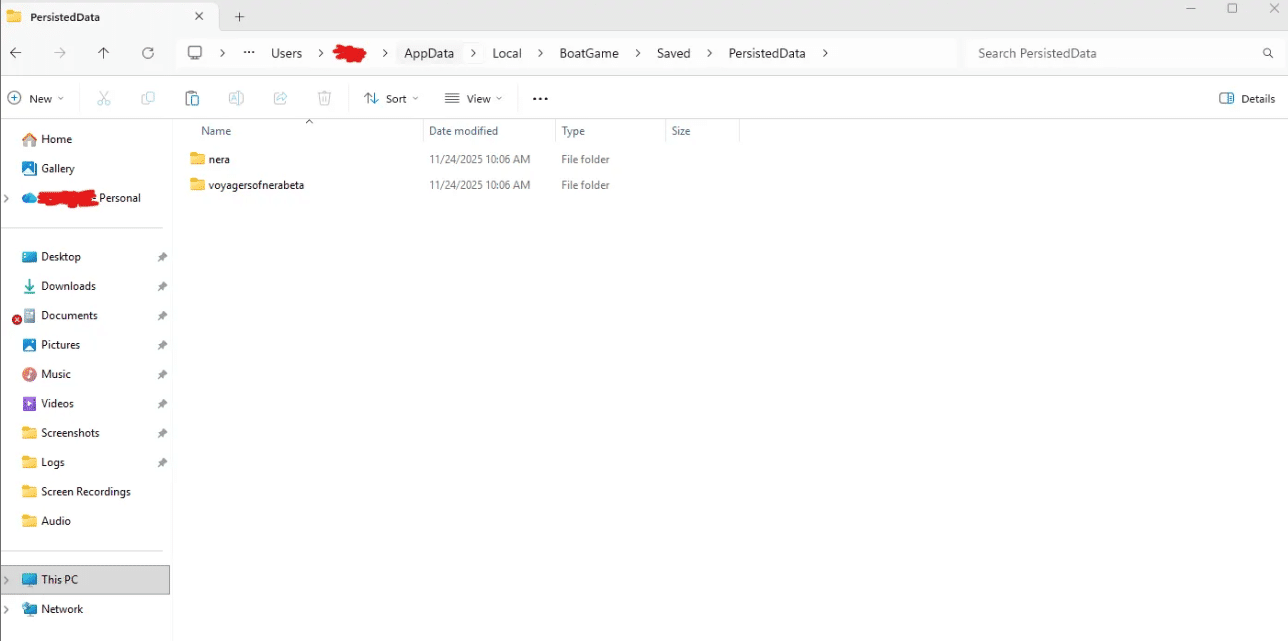Click the Paste clipboard icon

click(192, 98)
